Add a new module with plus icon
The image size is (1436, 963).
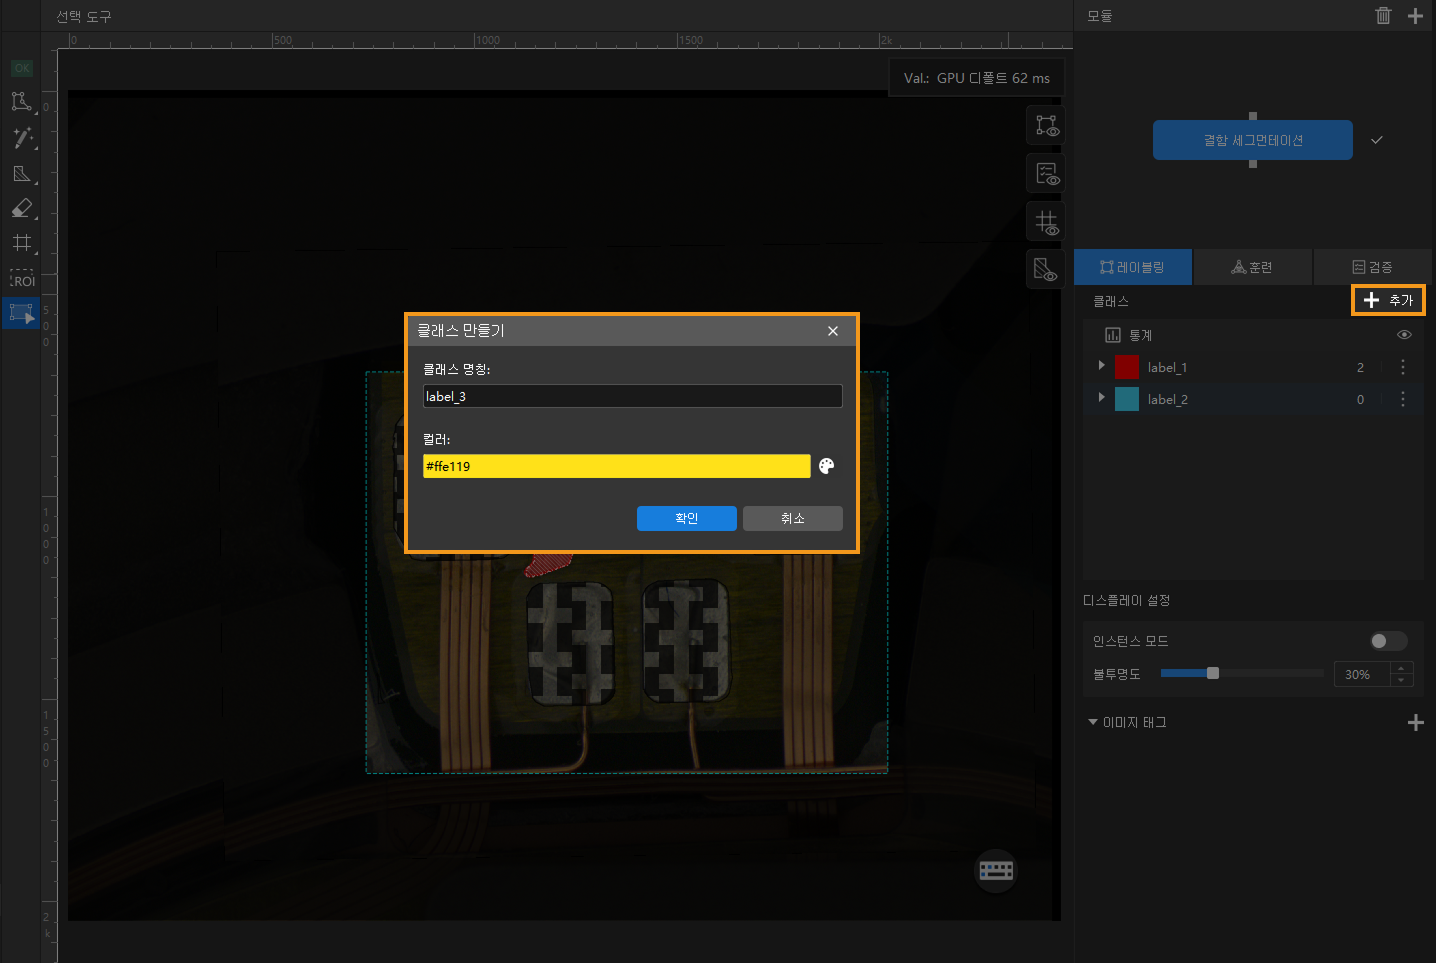click(x=1415, y=15)
